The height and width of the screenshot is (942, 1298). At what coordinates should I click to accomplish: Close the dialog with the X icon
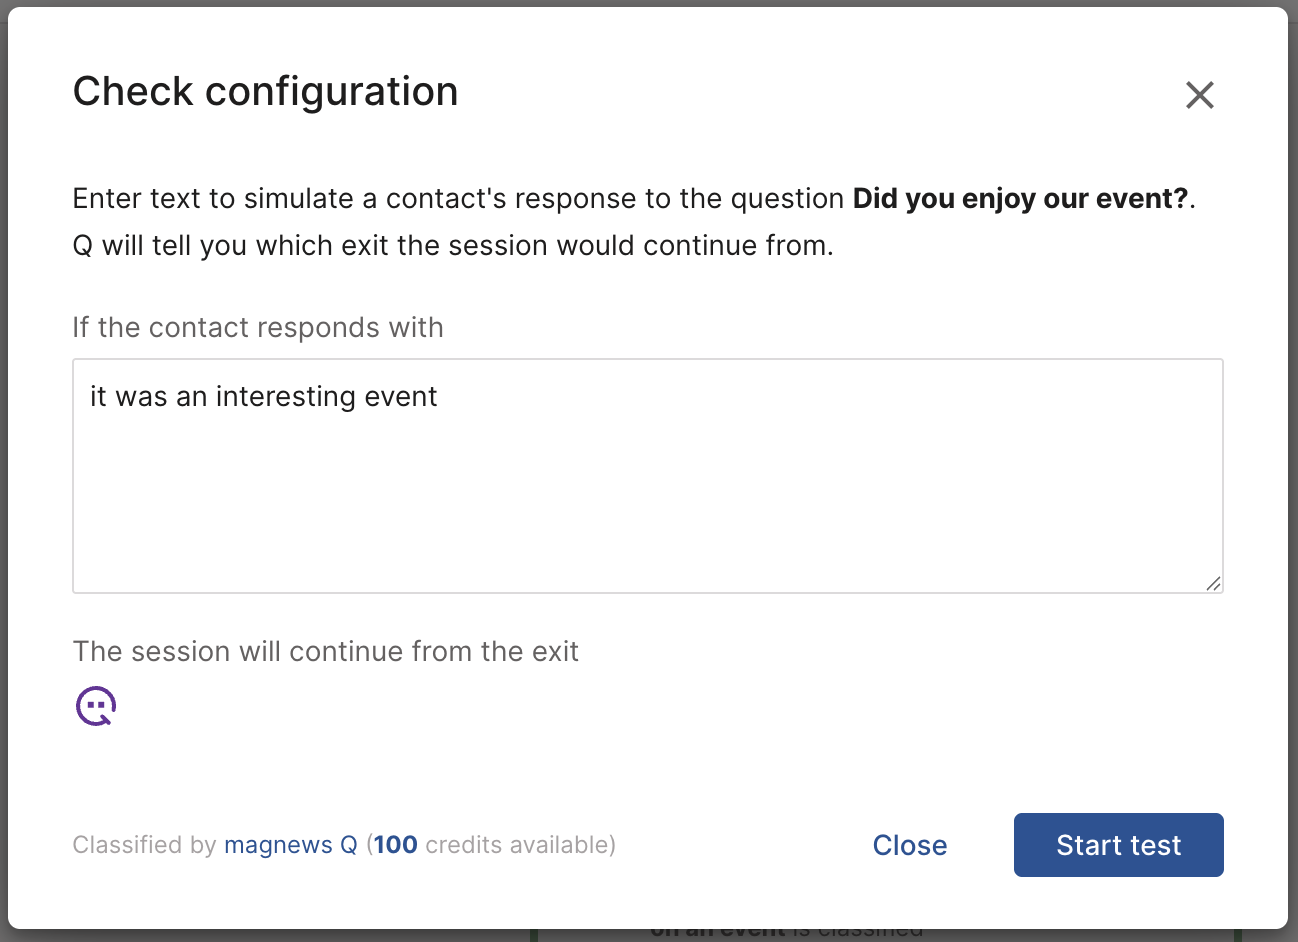click(x=1199, y=95)
